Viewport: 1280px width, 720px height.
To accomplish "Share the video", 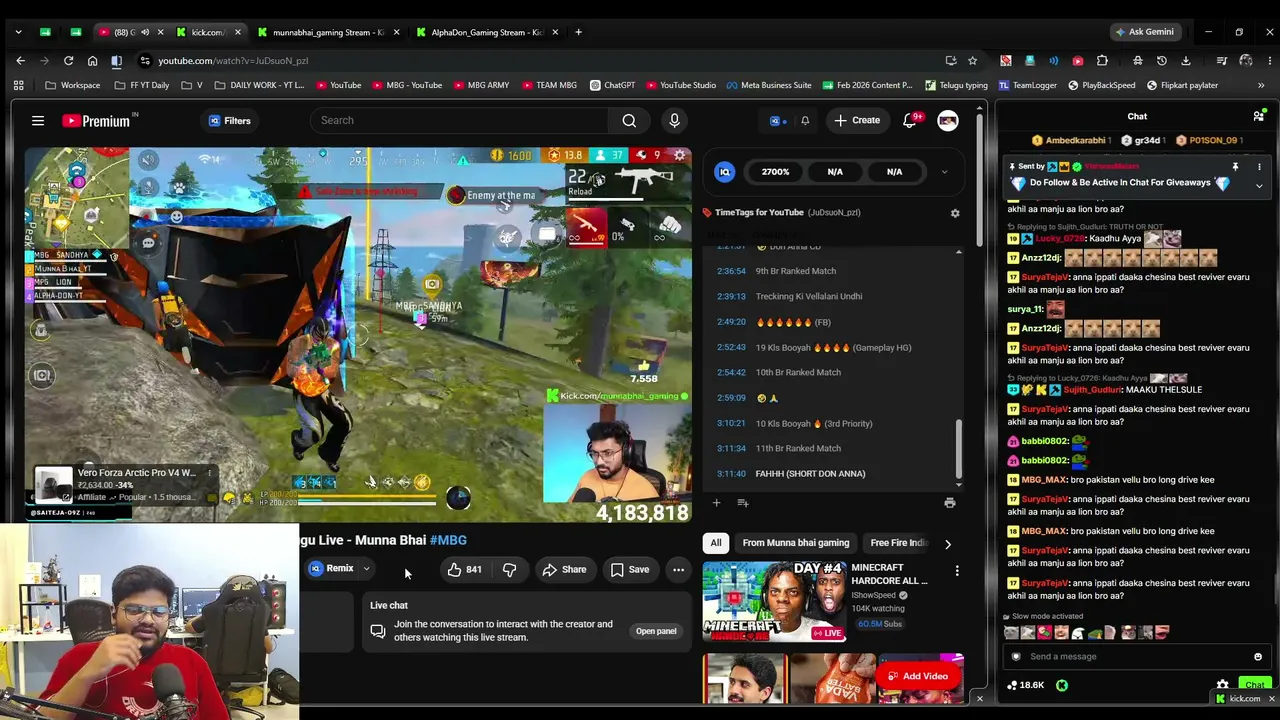I will [564, 570].
